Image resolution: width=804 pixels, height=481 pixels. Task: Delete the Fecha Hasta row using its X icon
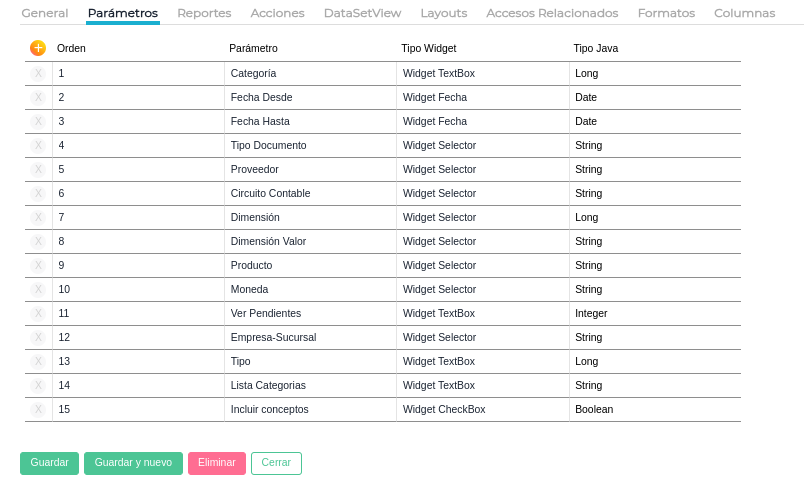click(38, 121)
